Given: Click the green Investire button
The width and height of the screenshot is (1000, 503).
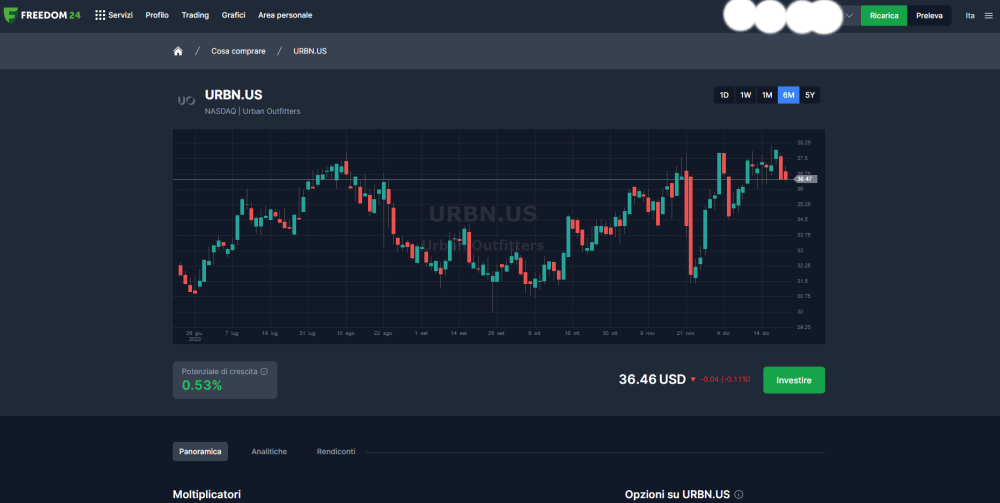Looking at the screenshot, I should (794, 380).
